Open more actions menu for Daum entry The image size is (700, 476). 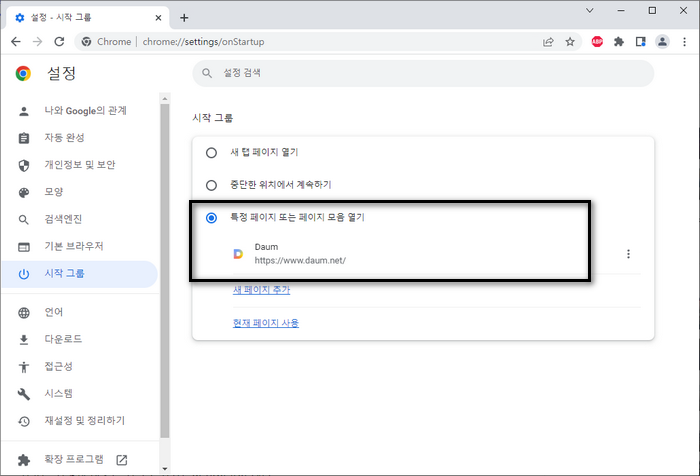pyautogui.click(x=628, y=254)
